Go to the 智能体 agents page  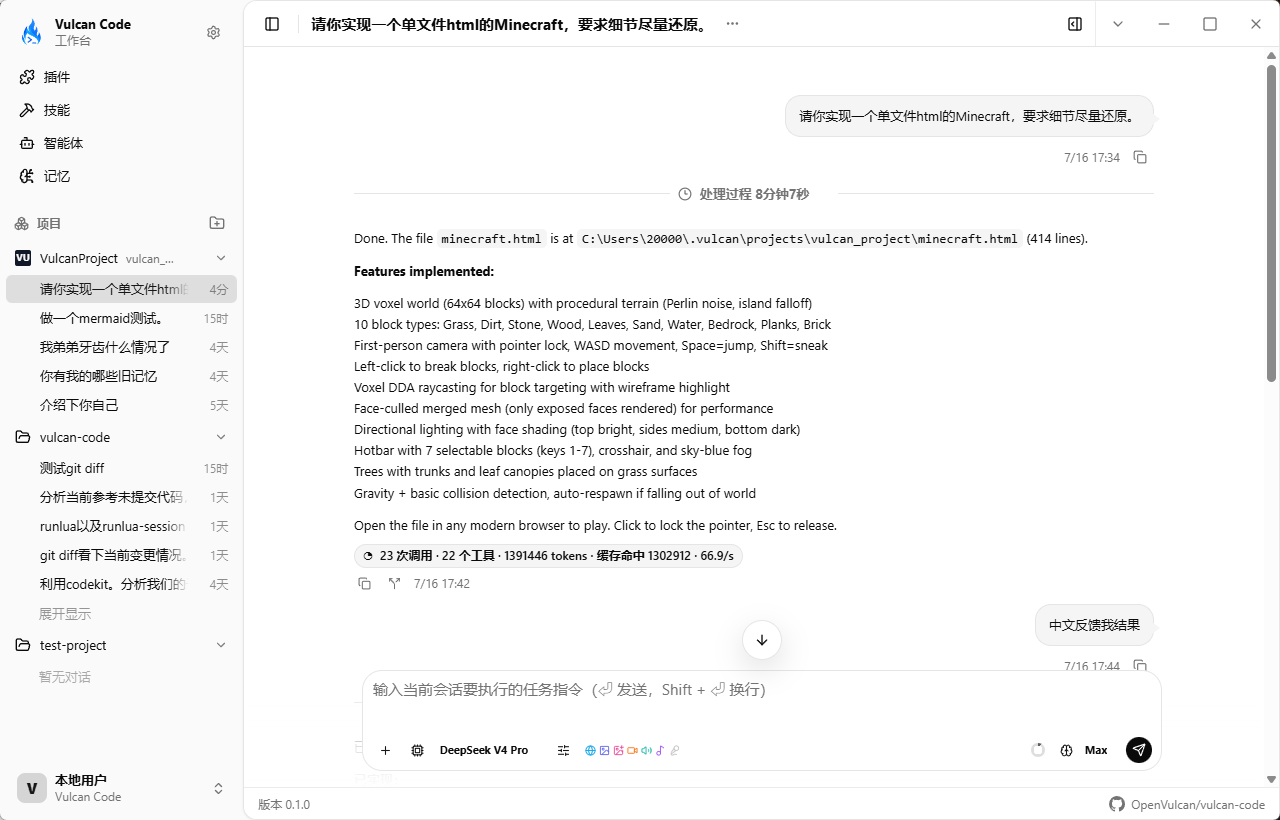pos(121,143)
